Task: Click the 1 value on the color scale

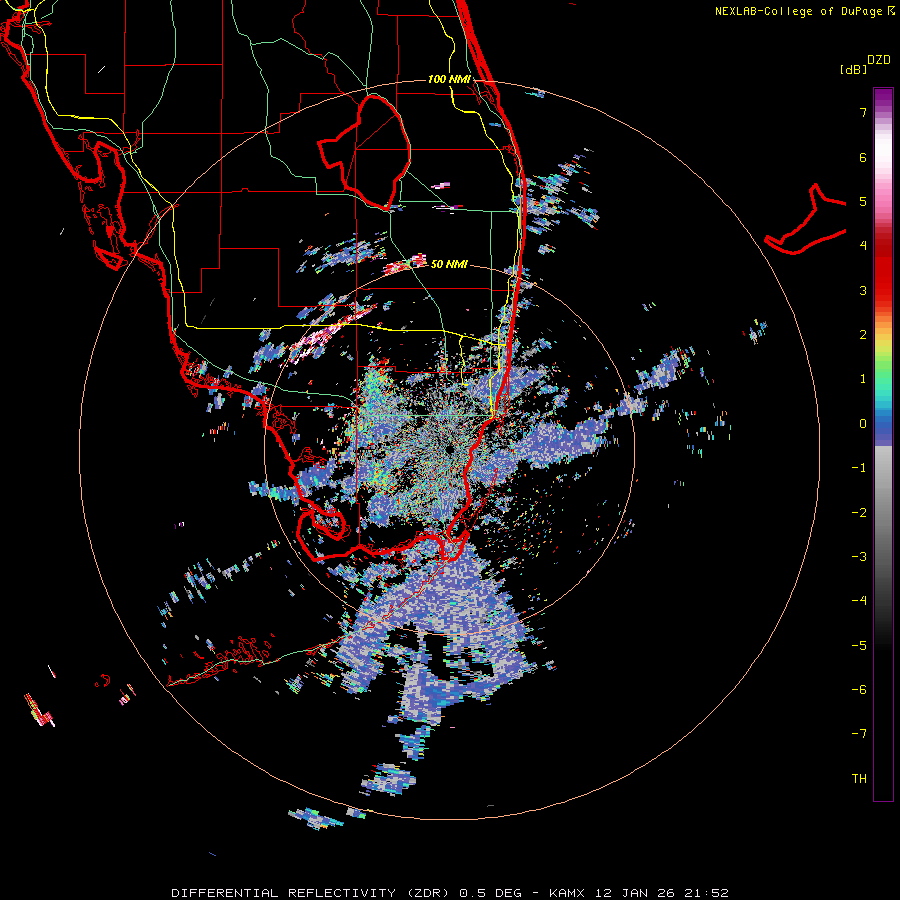Action: click(x=863, y=379)
